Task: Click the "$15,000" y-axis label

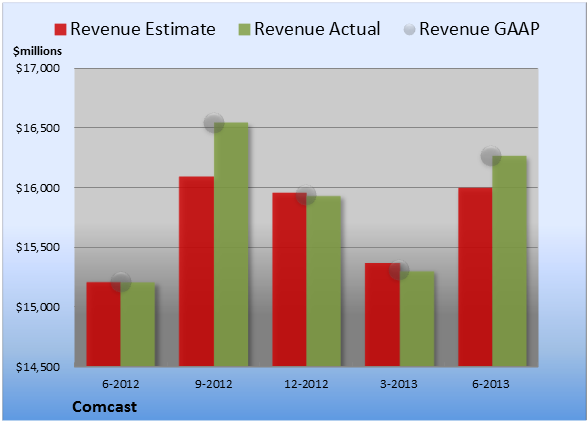Action: click(38, 307)
